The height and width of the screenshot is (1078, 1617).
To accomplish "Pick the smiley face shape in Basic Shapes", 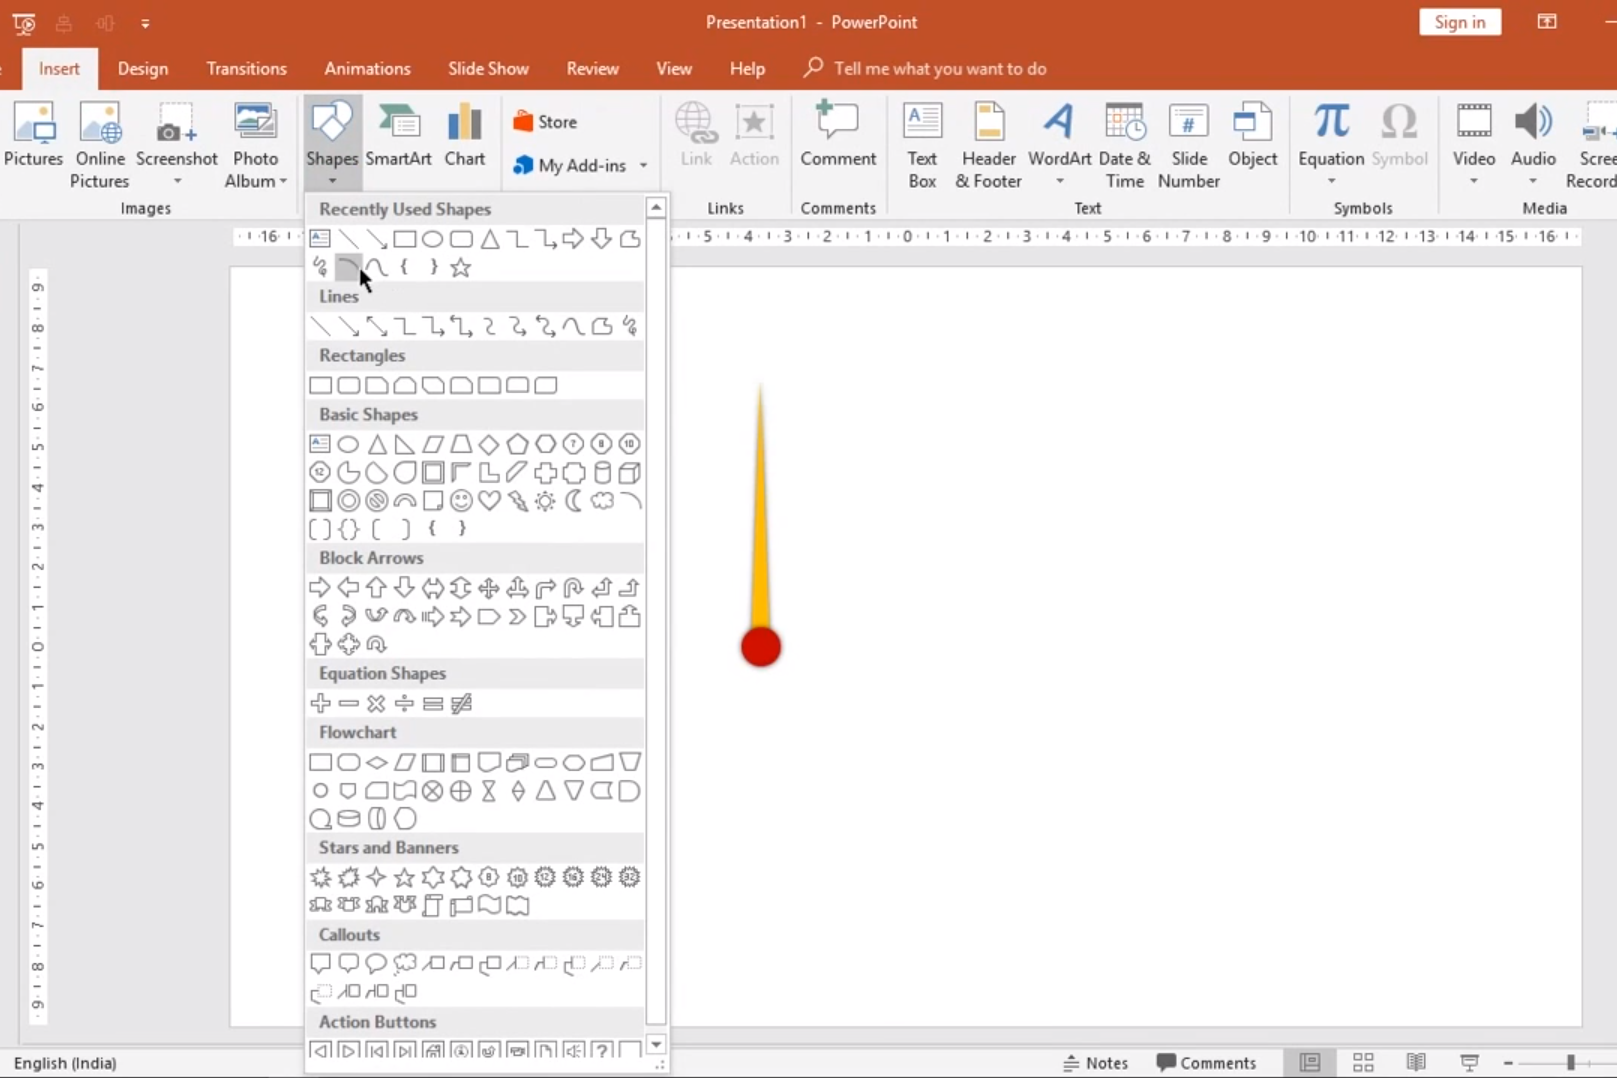I will pos(461,501).
